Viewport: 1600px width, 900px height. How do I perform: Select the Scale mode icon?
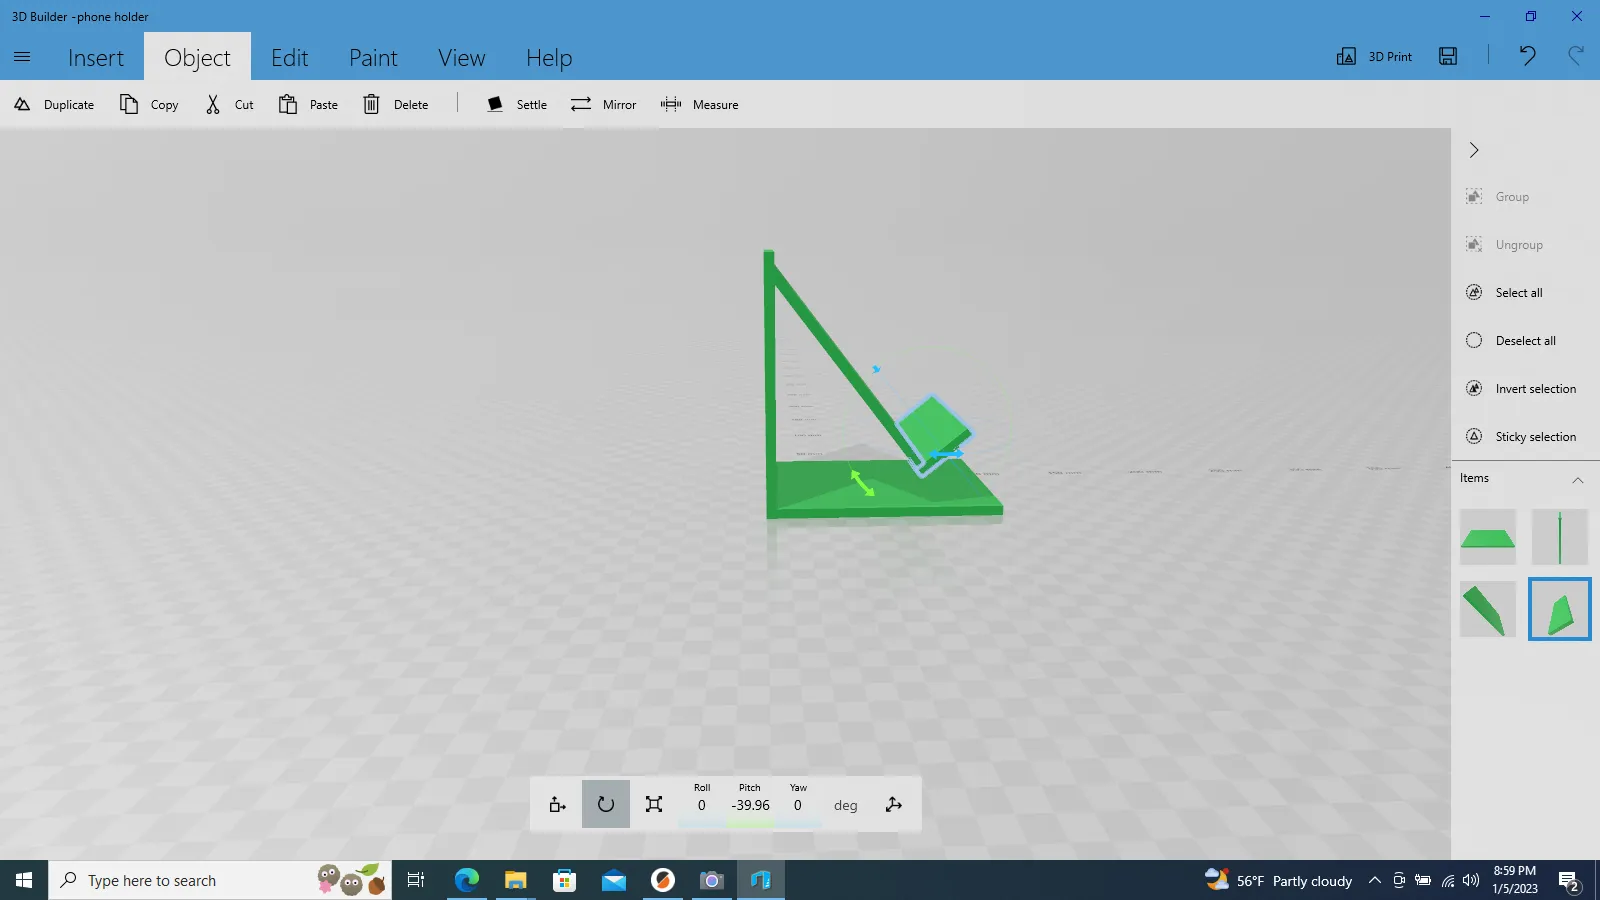point(654,805)
